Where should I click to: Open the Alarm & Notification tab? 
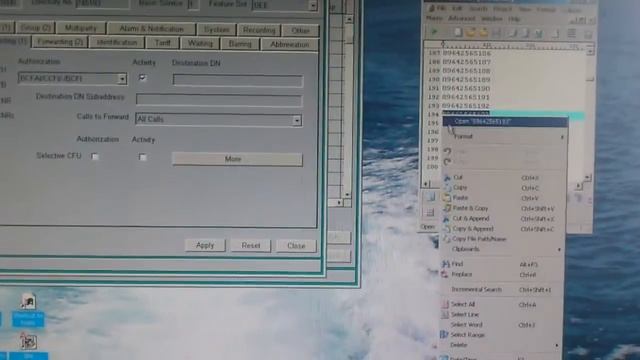click(x=151, y=29)
